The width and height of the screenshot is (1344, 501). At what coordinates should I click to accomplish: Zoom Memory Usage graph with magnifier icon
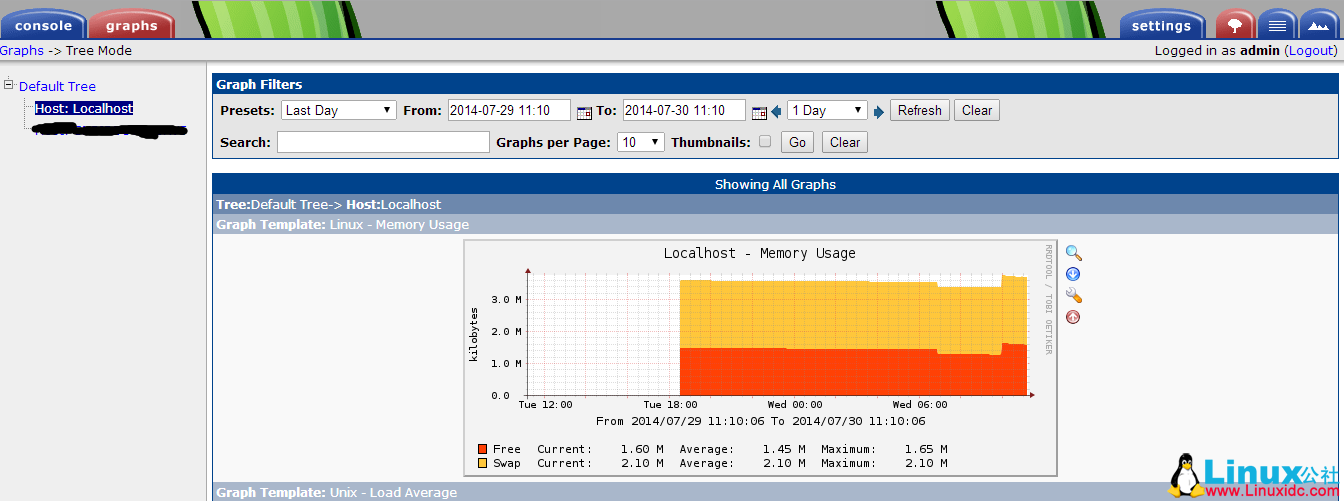(1073, 254)
